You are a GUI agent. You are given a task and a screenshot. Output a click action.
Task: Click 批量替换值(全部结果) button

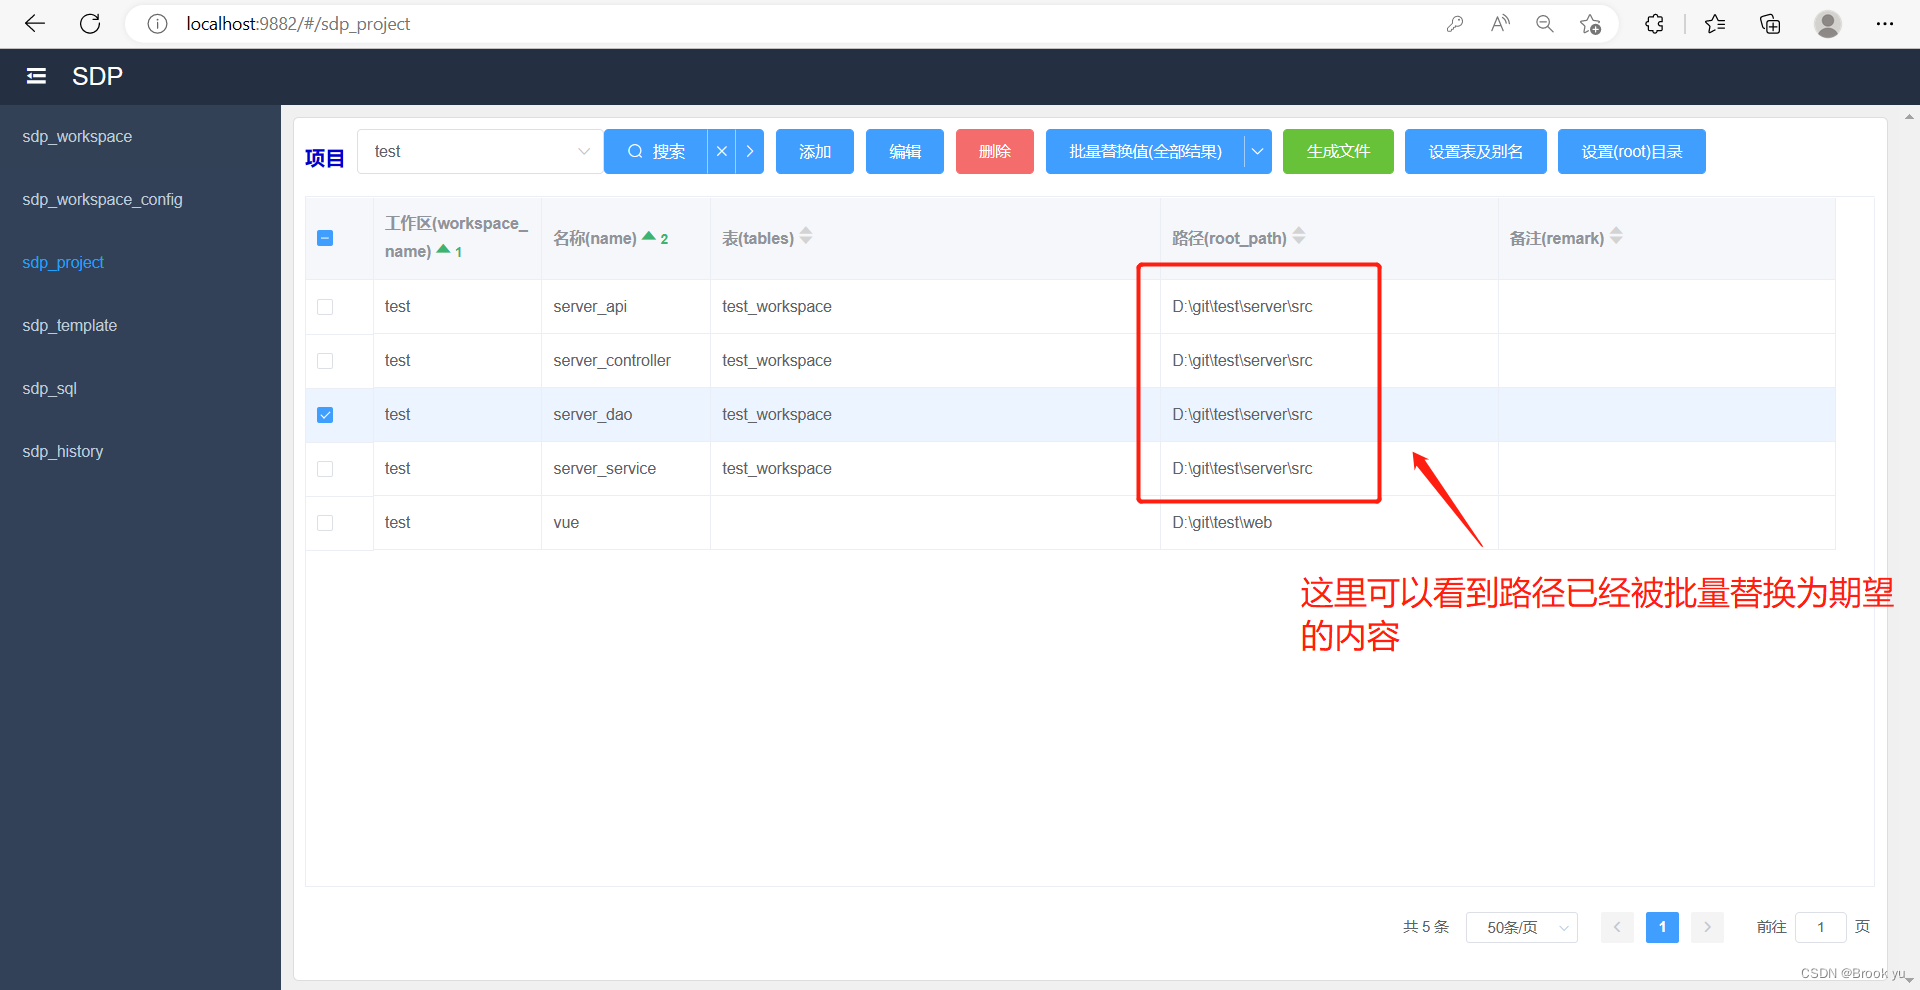1145,151
